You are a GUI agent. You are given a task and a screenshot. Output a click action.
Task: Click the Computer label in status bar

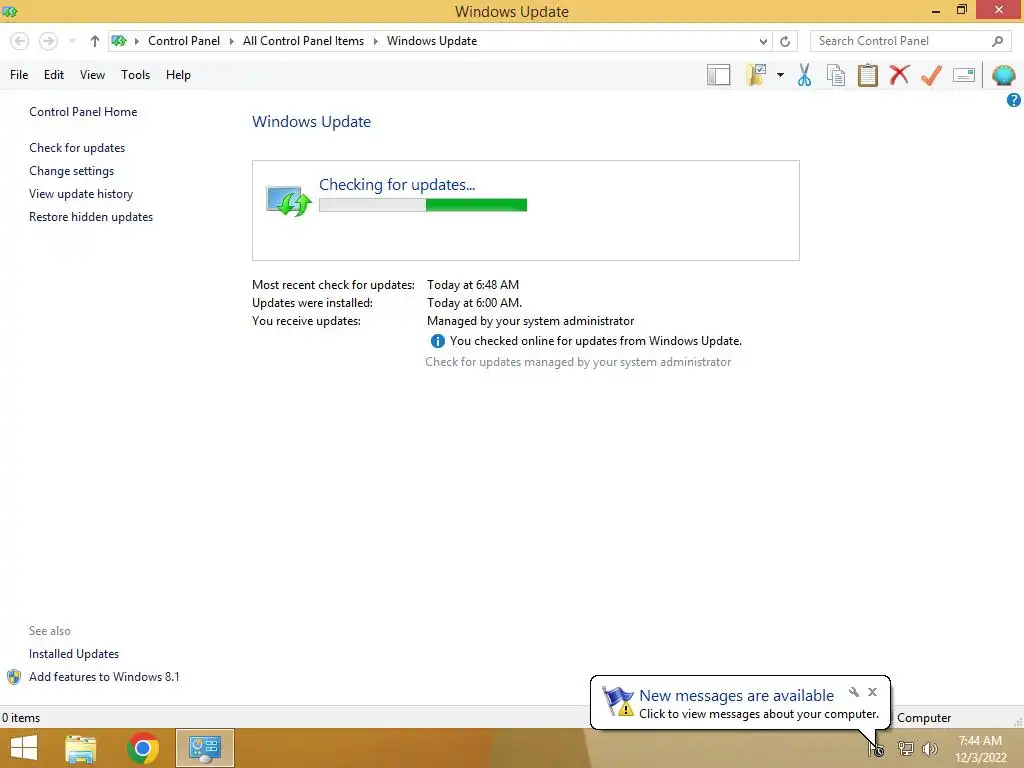point(924,718)
